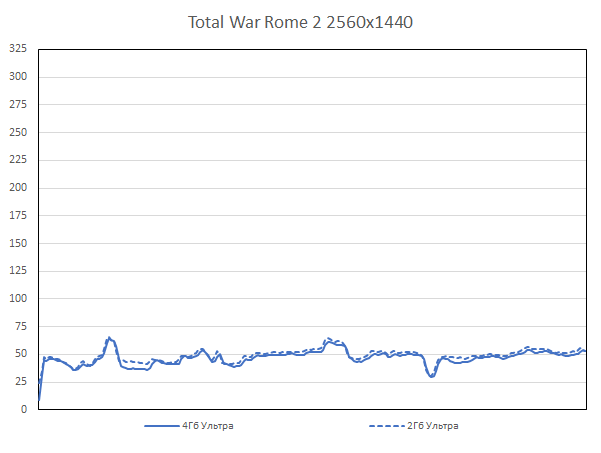
Task: Click the 275 y-axis label
Action: point(17,104)
